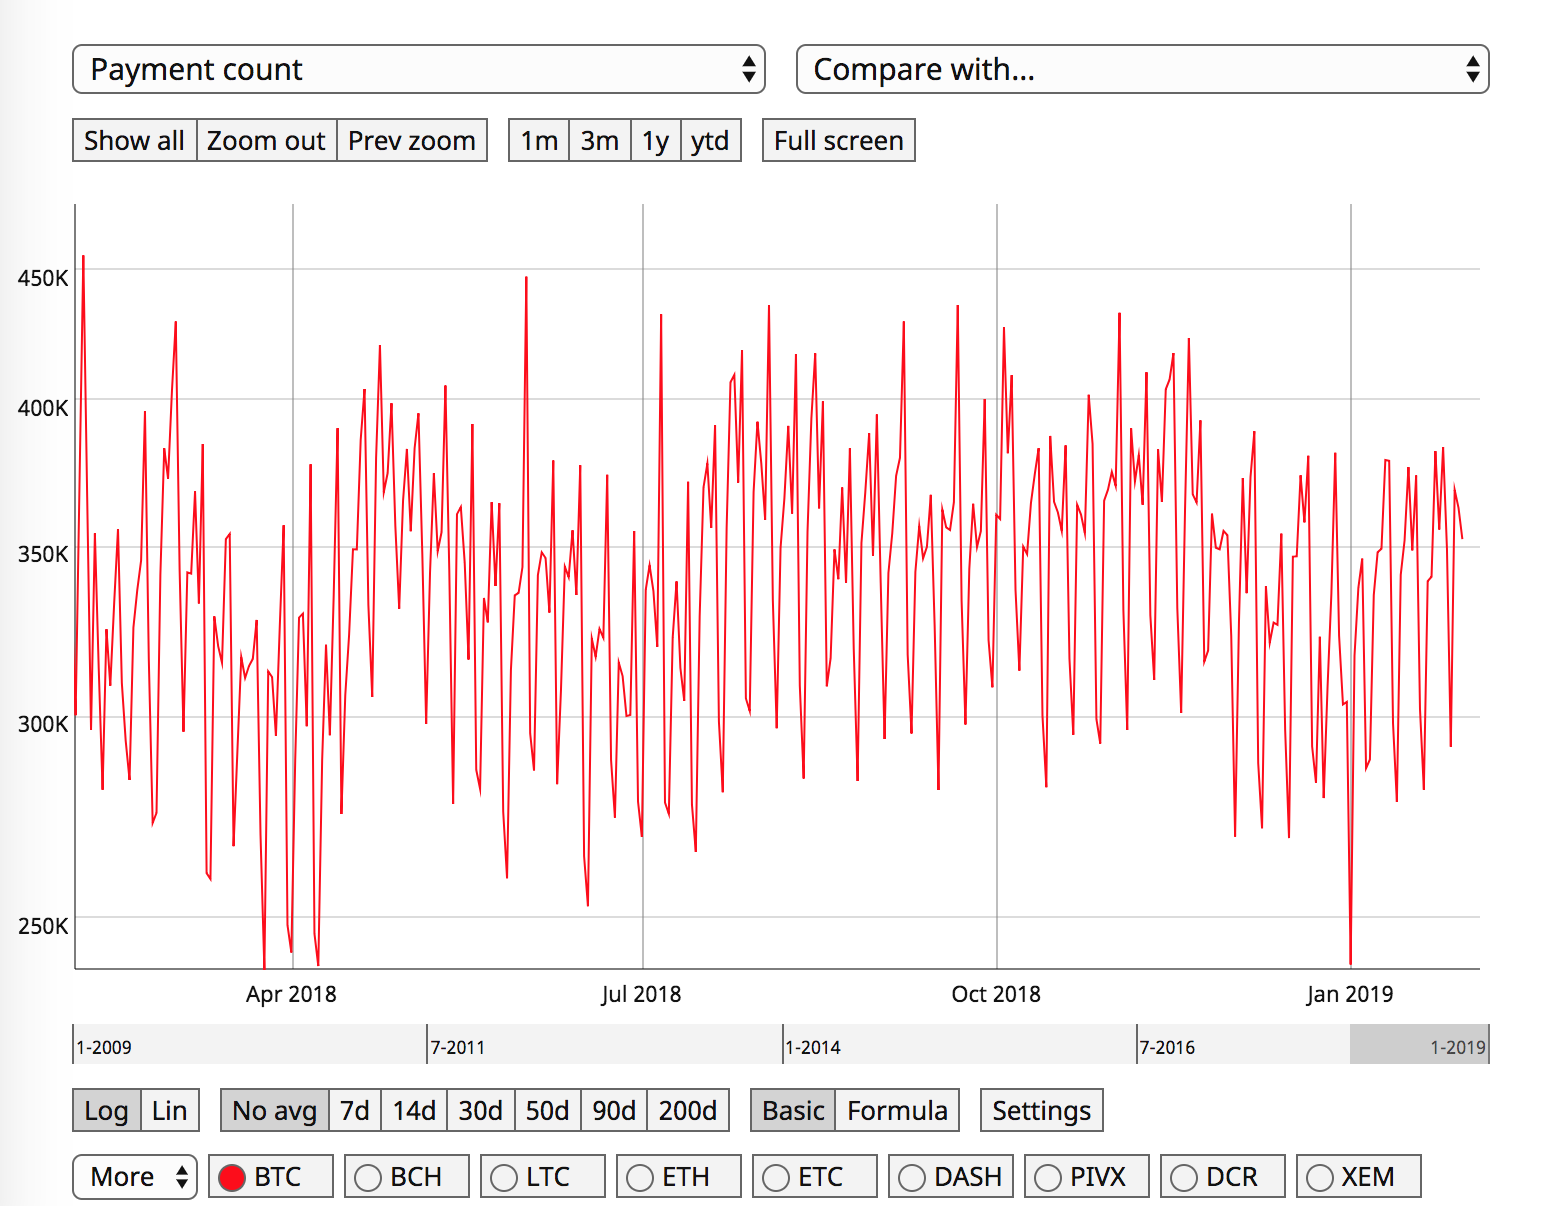Click the Oct 2018 axis label

click(x=996, y=994)
